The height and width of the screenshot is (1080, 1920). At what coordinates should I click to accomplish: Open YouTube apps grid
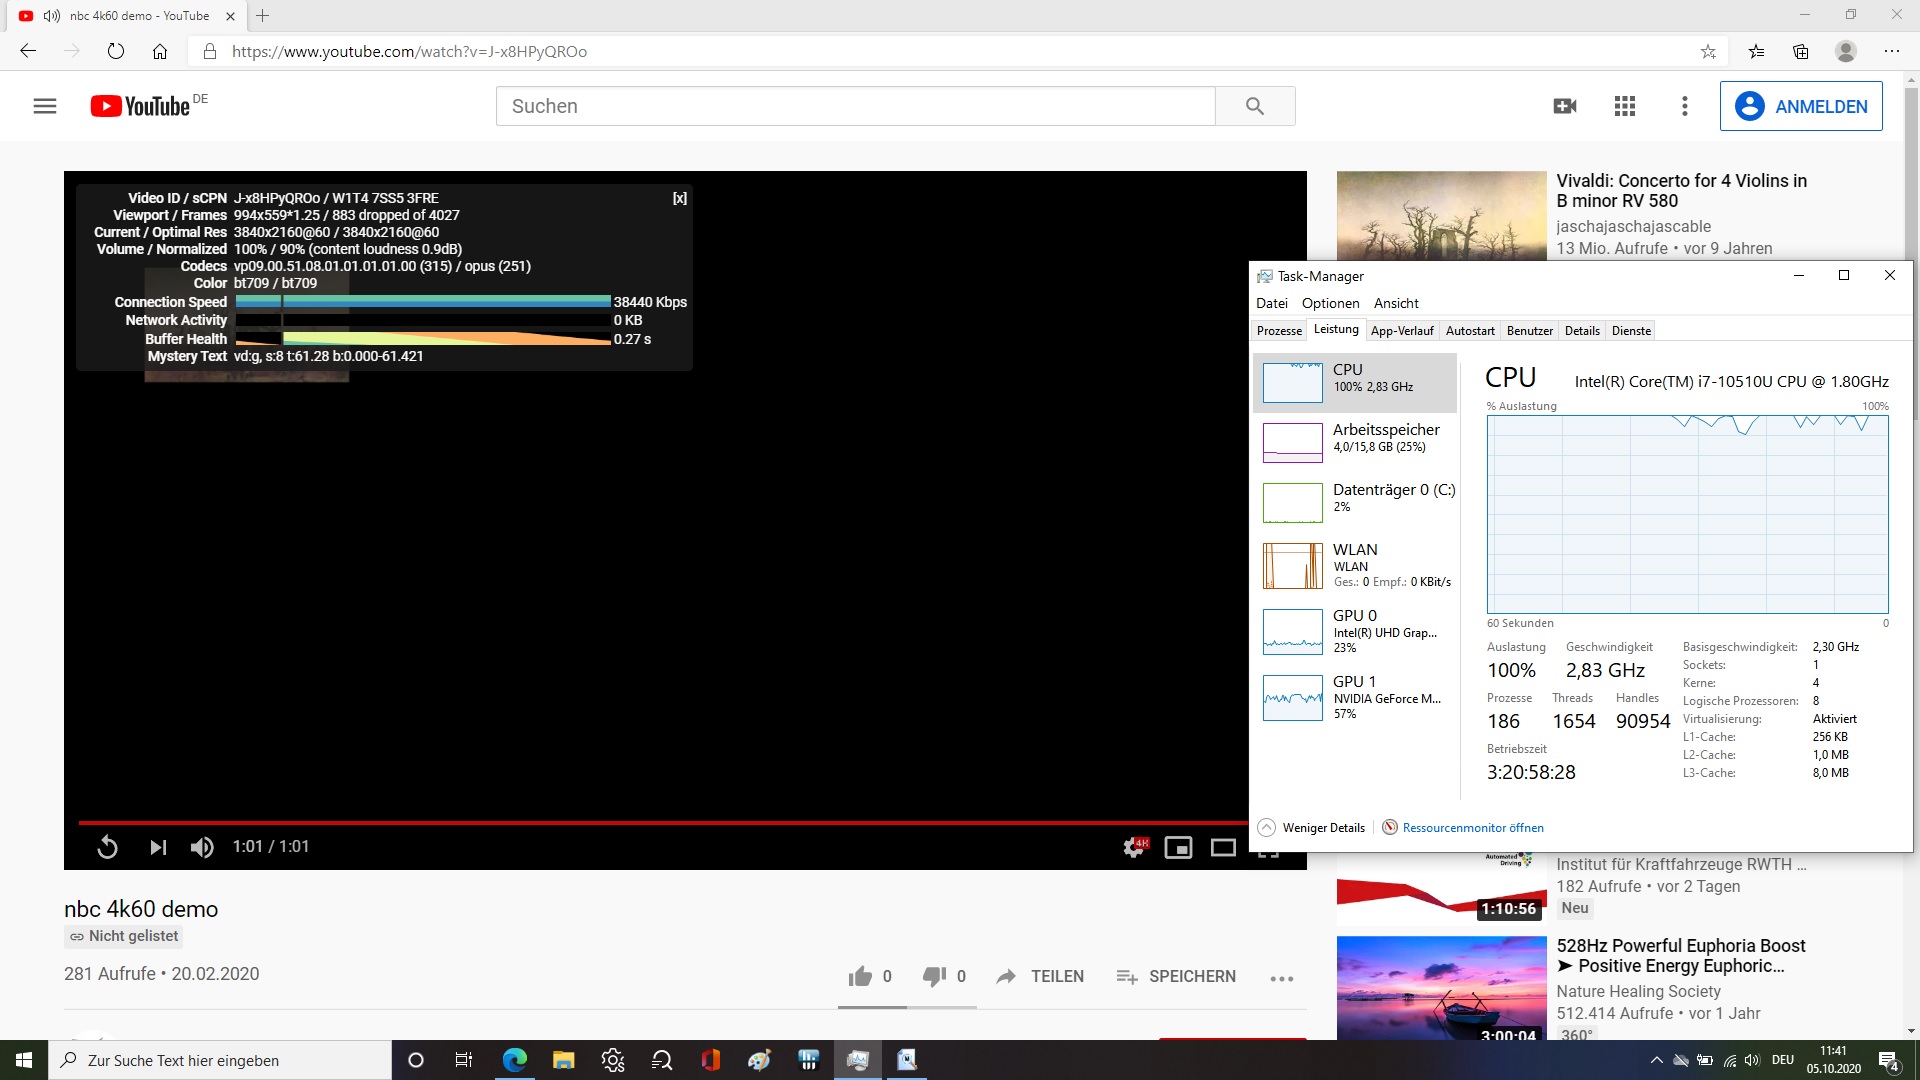1624,106
